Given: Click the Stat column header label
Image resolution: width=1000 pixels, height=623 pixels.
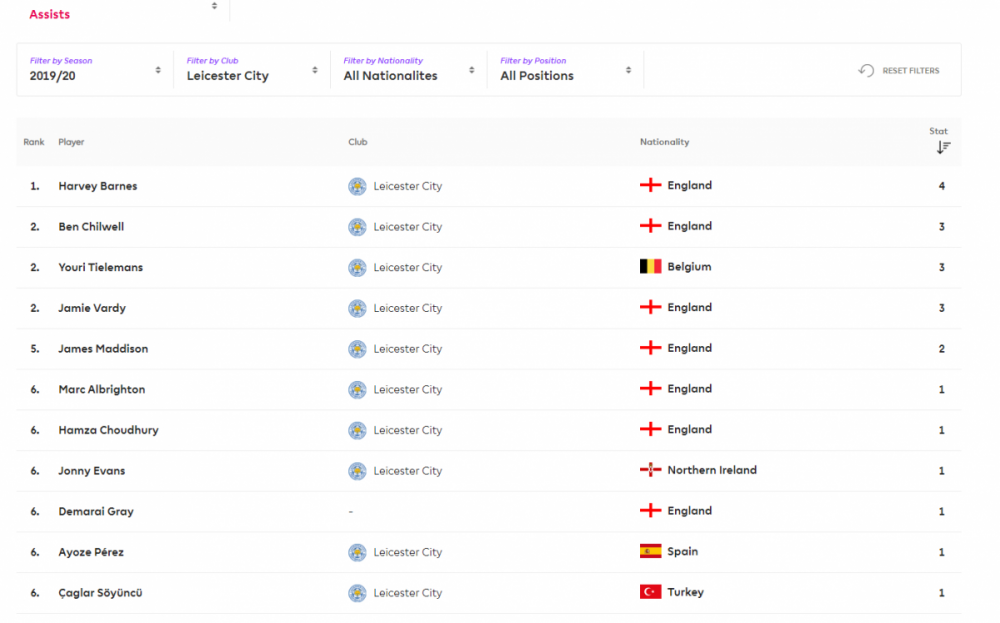Looking at the screenshot, I should (938, 131).
